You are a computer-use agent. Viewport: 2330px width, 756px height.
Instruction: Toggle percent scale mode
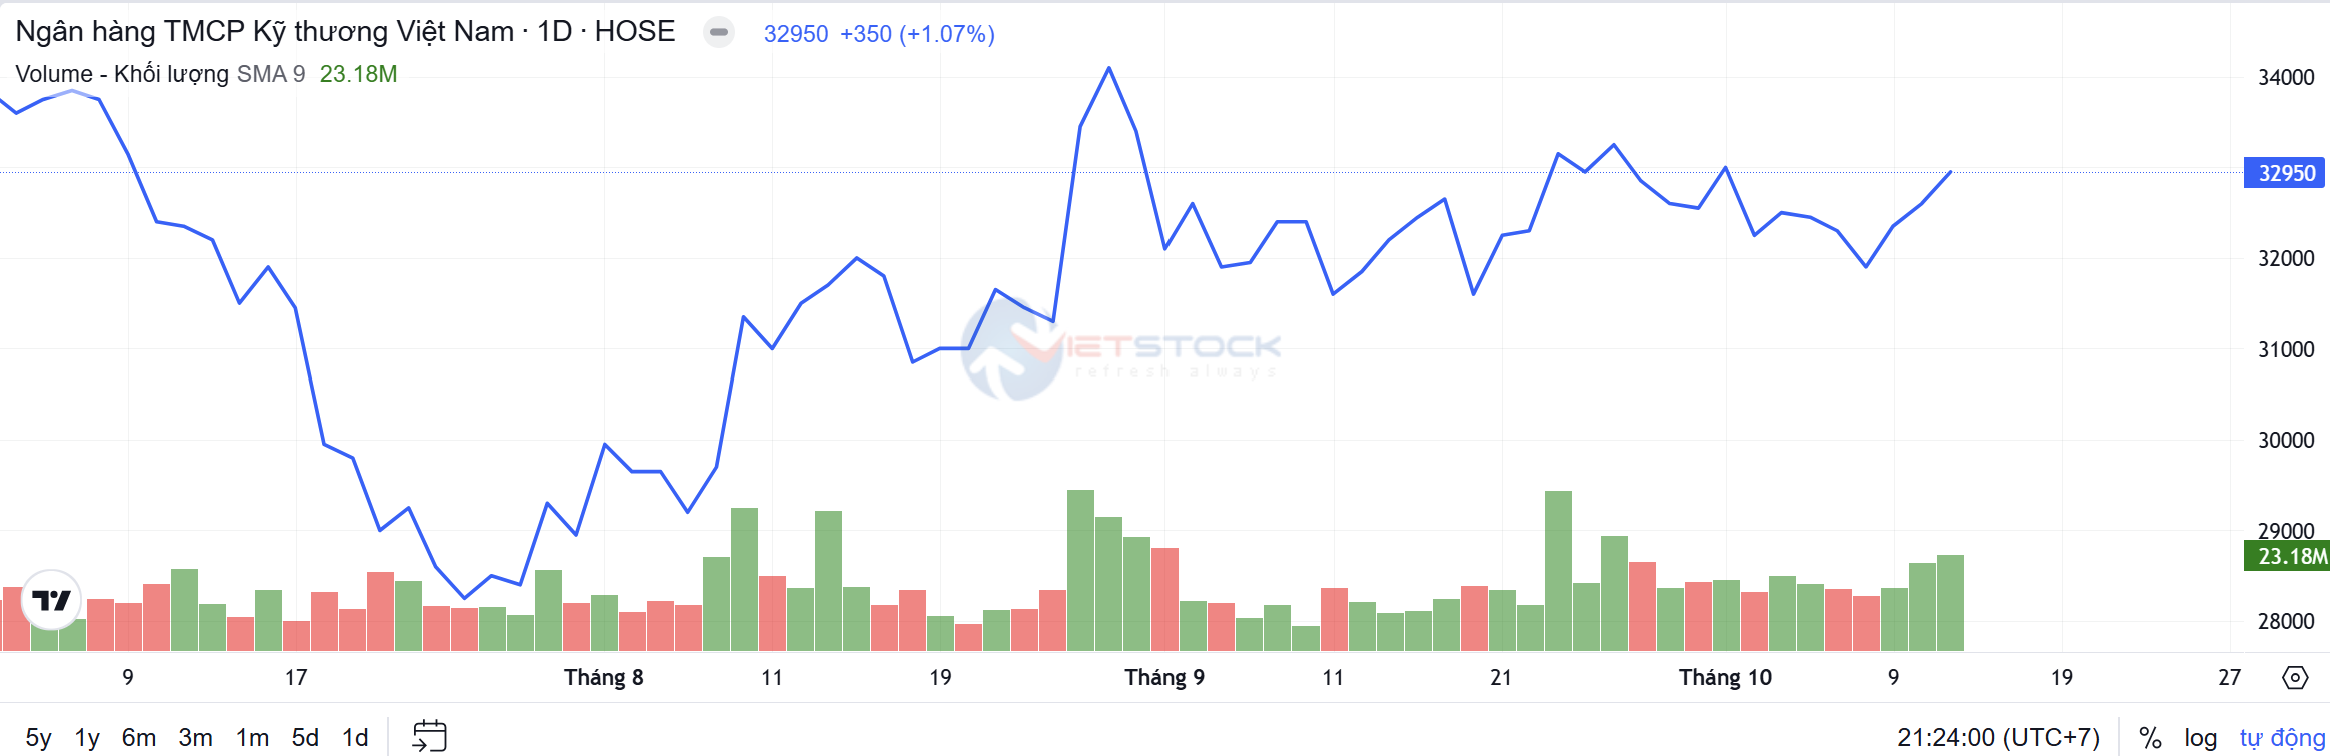[x=2150, y=738]
